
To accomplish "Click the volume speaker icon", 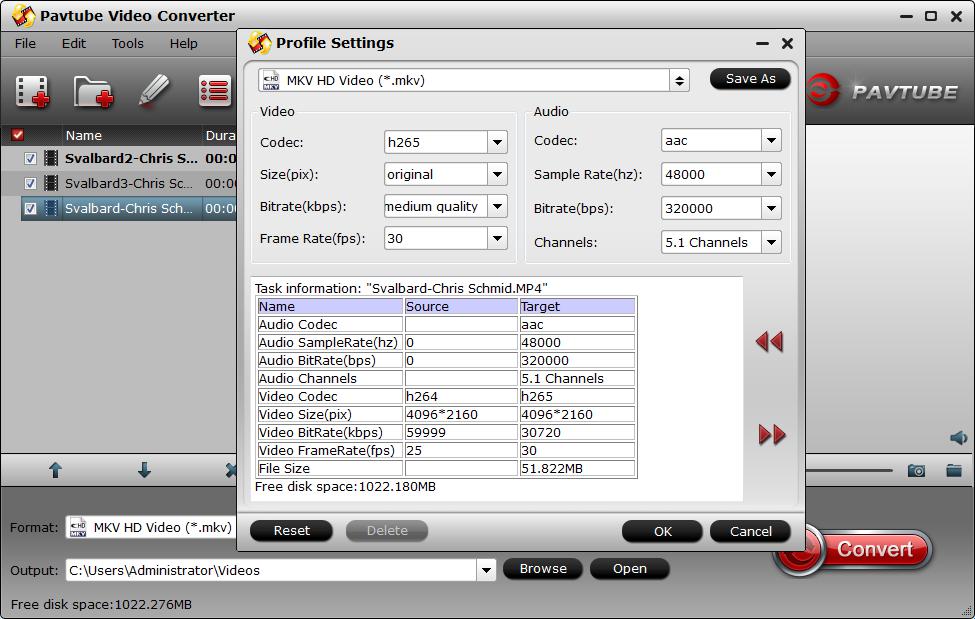I will tap(958, 438).
